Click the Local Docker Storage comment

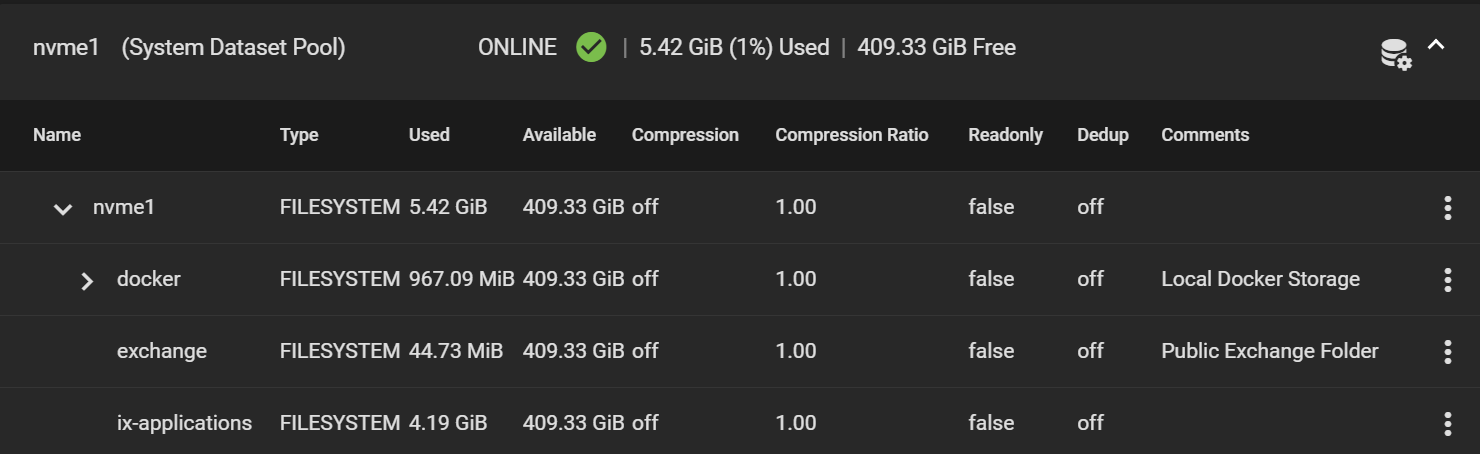click(x=1260, y=279)
